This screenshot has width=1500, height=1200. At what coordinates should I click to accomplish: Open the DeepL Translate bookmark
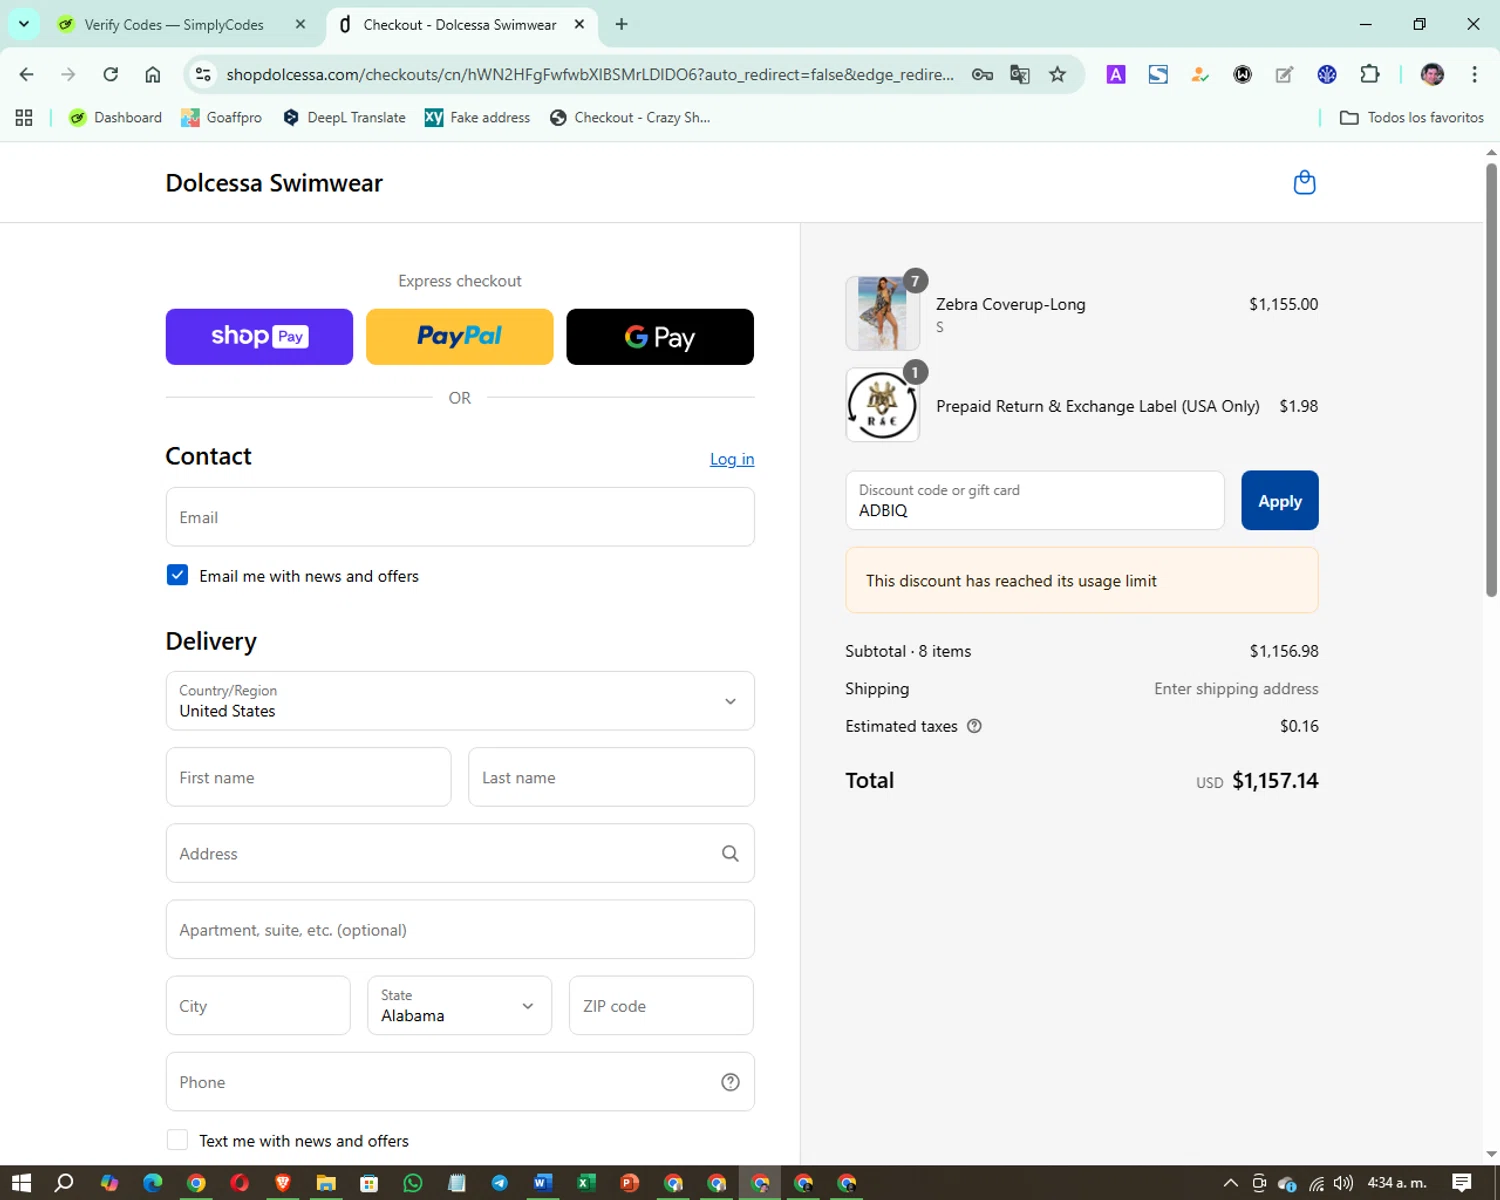[x=344, y=118]
